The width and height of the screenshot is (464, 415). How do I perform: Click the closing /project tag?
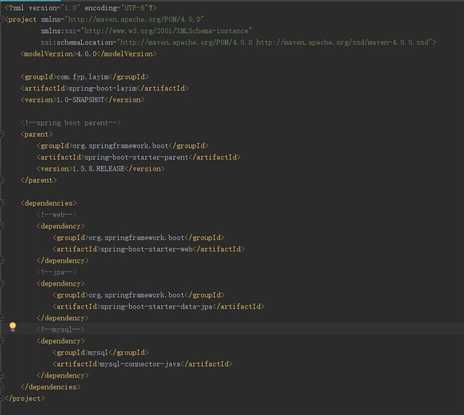25,398
